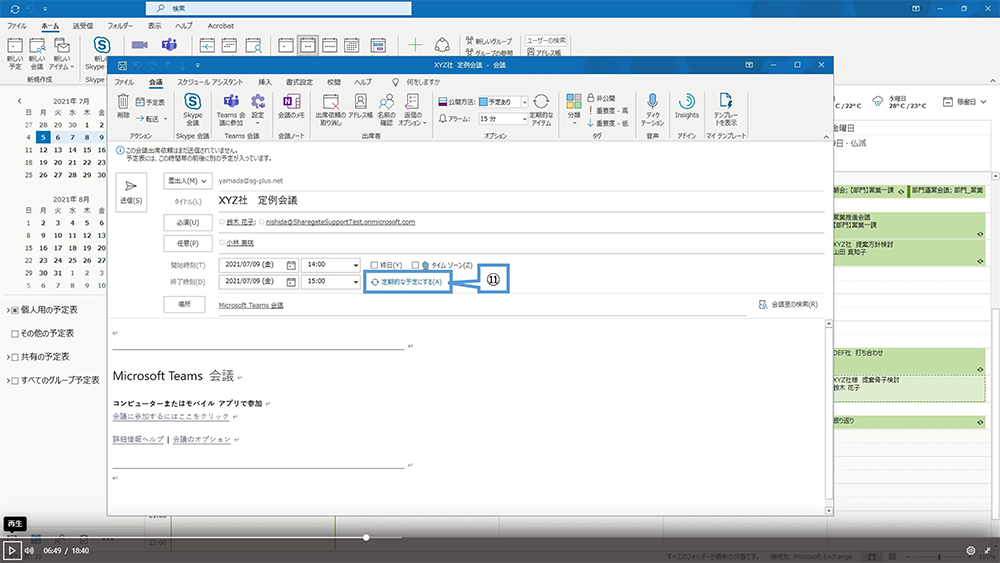Click the check names icon
Image resolution: width=1000 pixels, height=563 pixels.
click(x=386, y=101)
